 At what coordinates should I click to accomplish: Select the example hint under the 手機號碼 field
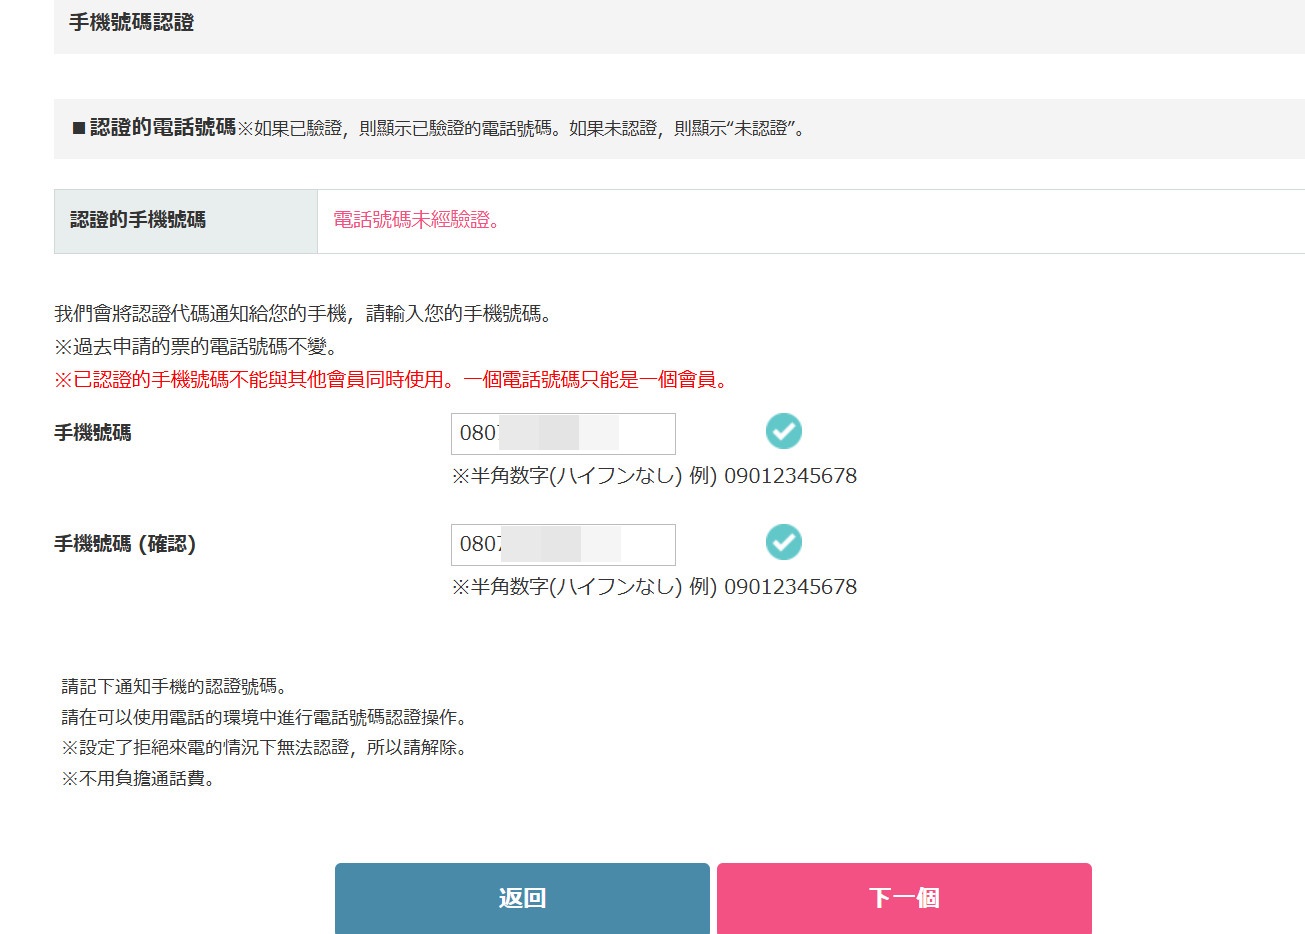(x=654, y=476)
